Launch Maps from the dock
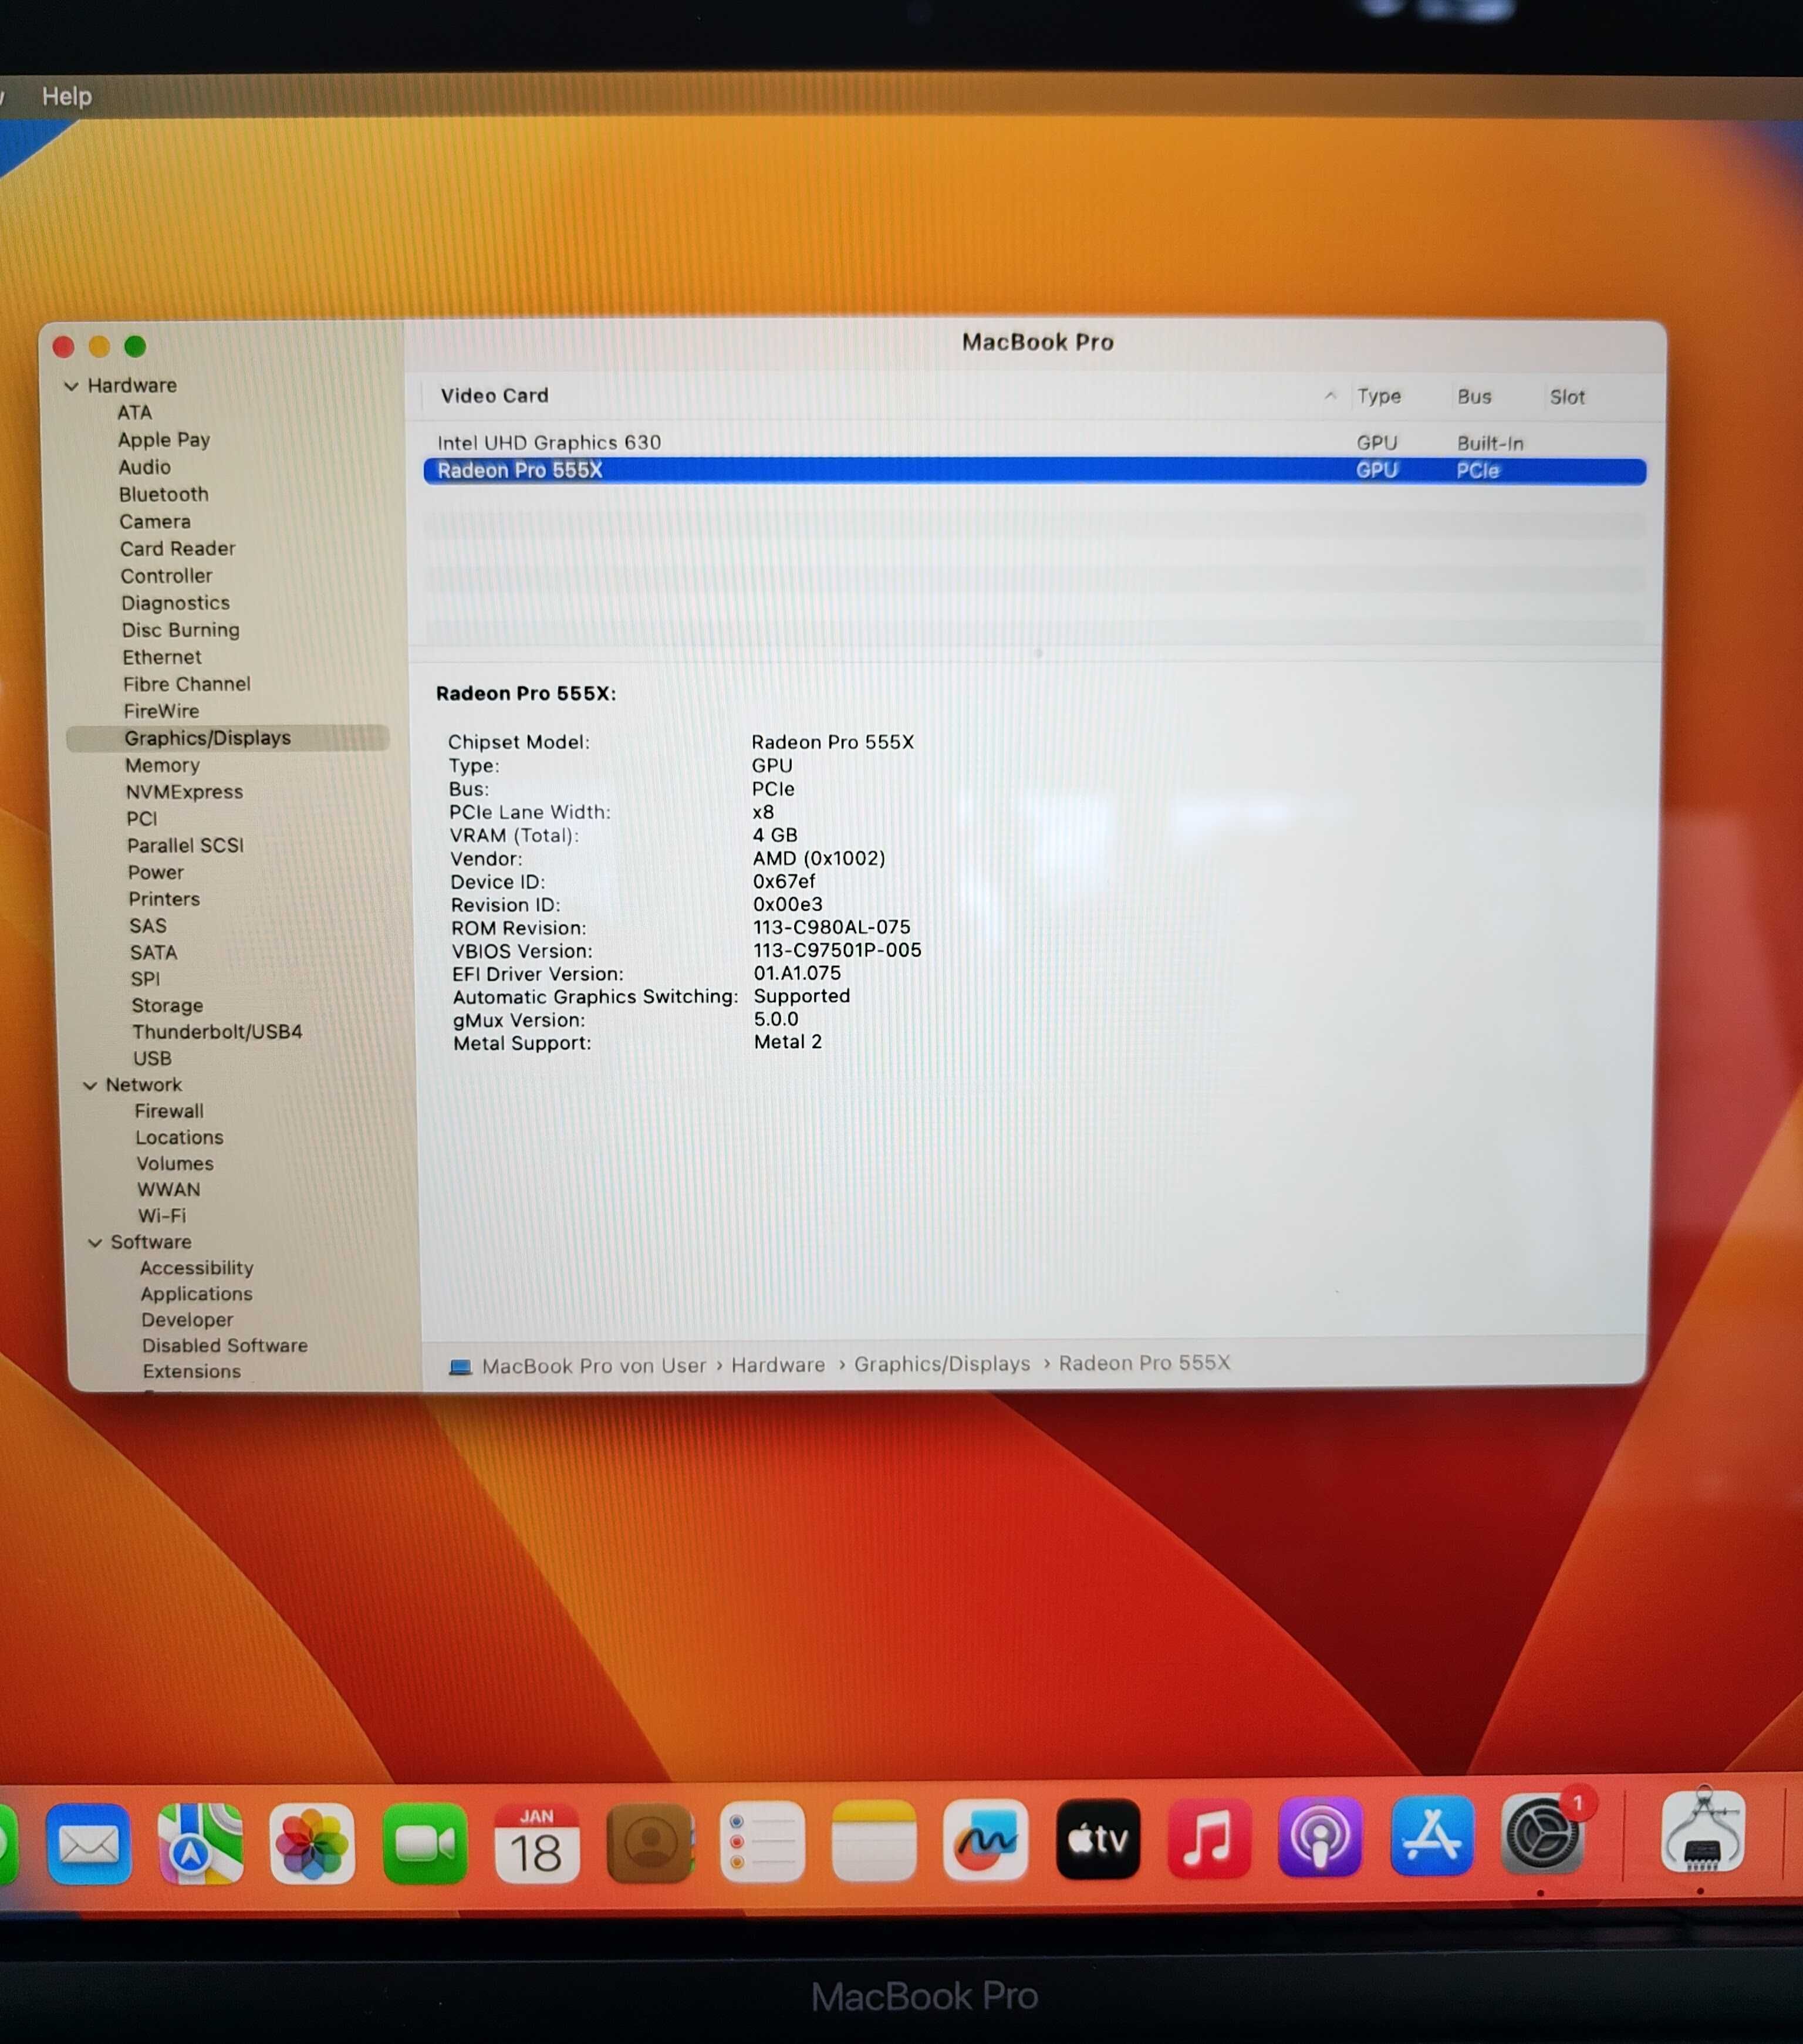The width and height of the screenshot is (1803, 2044). (x=200, y=1844)
